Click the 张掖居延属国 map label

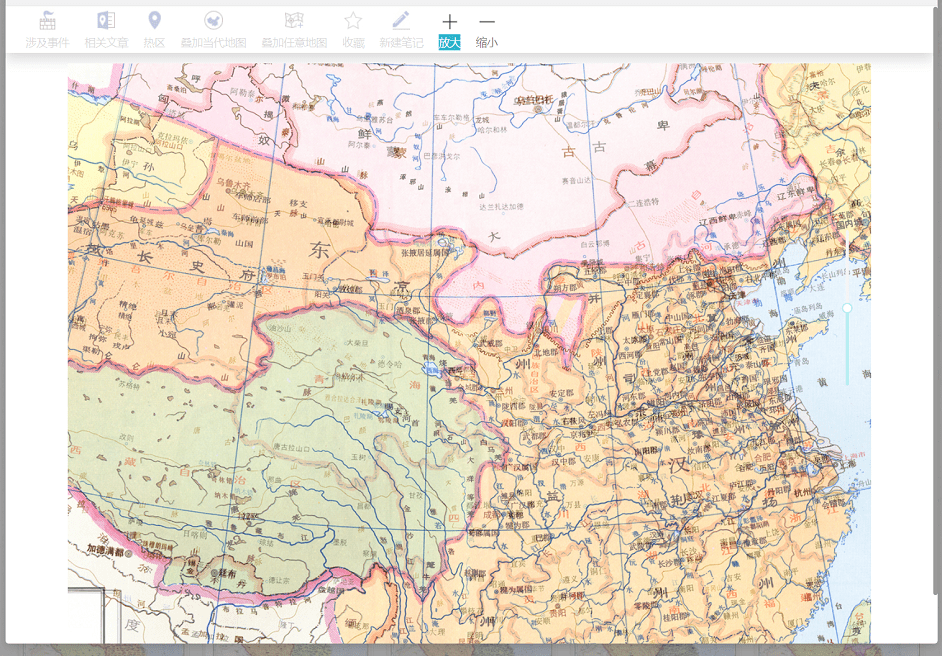[x=425, y=253]
